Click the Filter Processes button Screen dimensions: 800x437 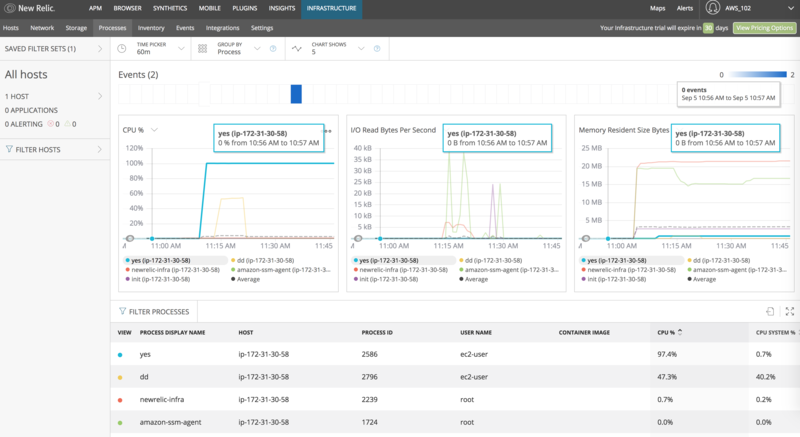154,312
